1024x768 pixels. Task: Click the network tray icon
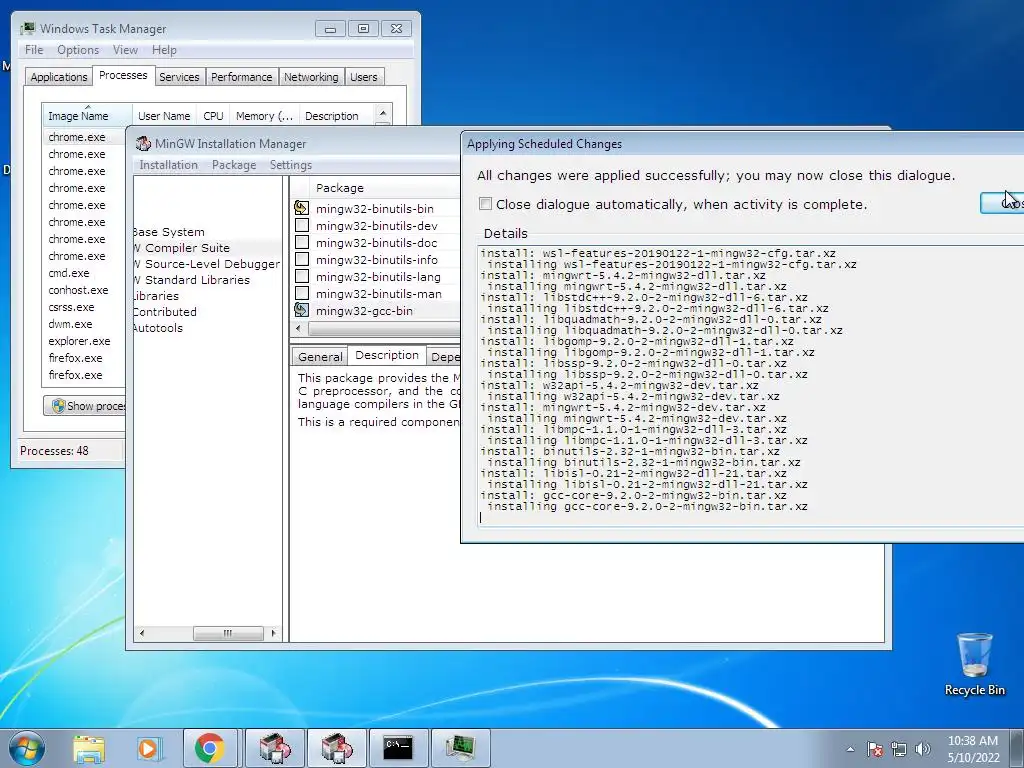(x=899, y=749)
